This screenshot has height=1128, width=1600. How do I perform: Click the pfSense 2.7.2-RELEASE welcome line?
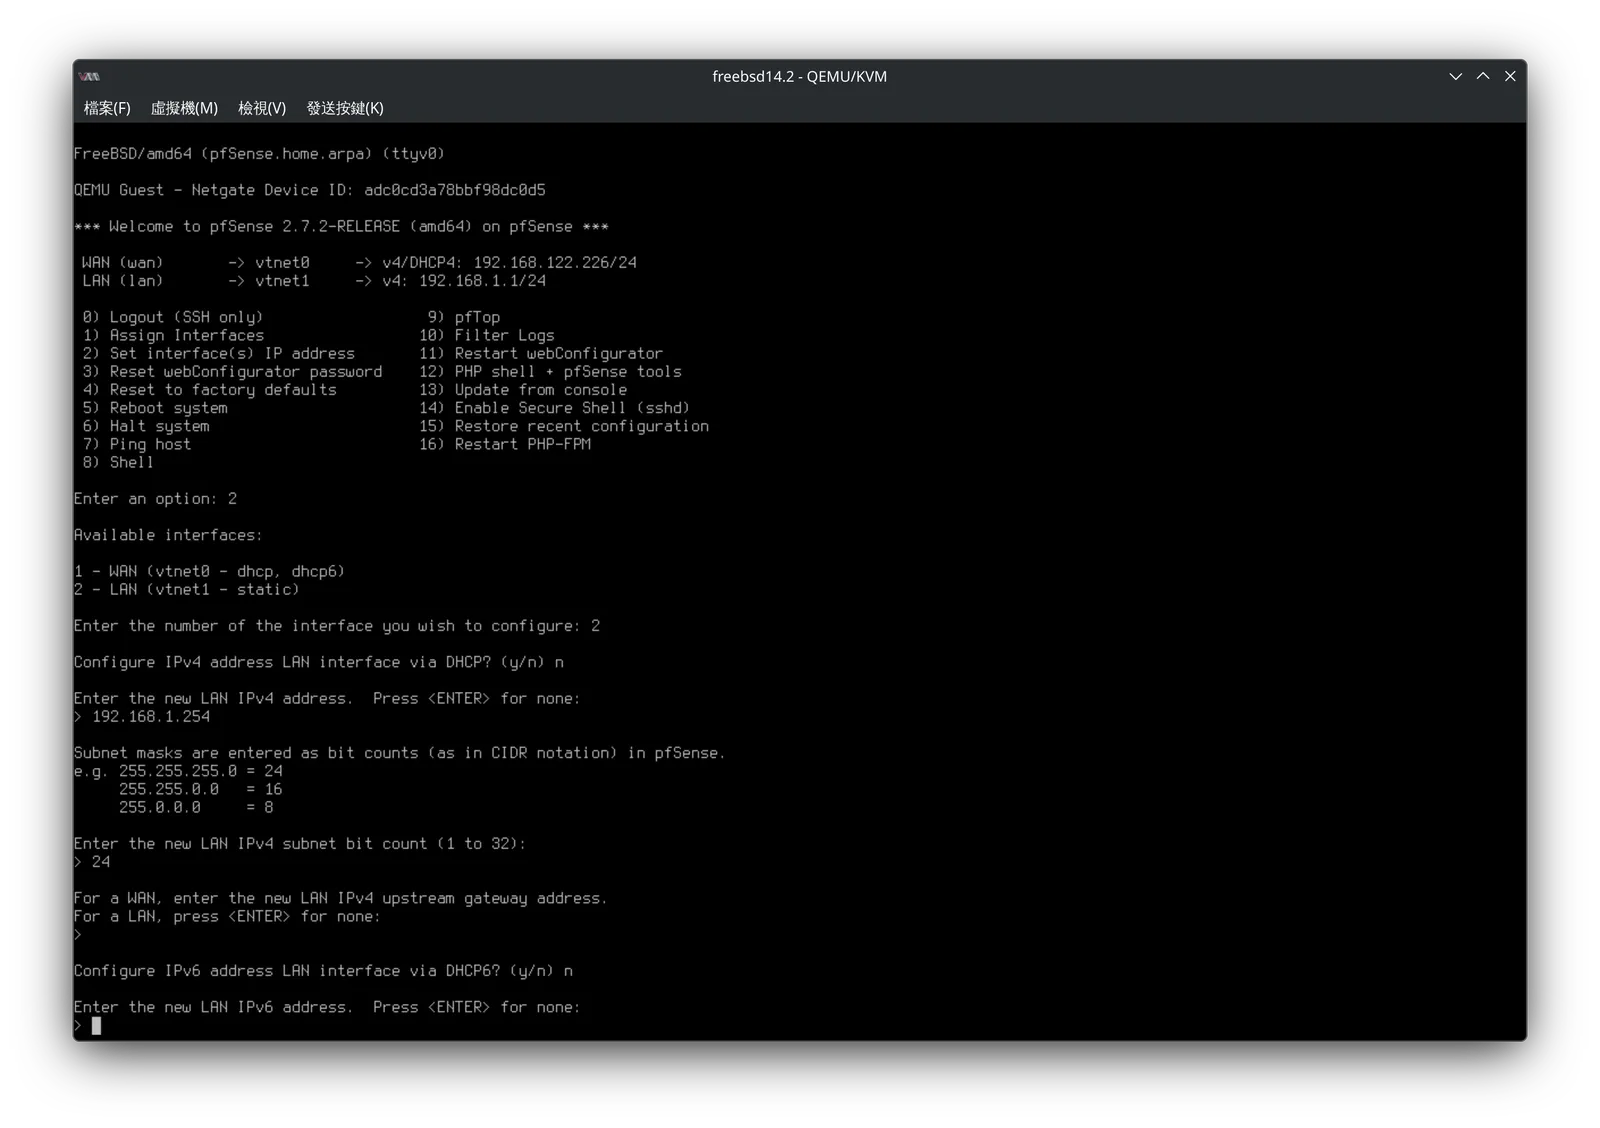point(341,227)
